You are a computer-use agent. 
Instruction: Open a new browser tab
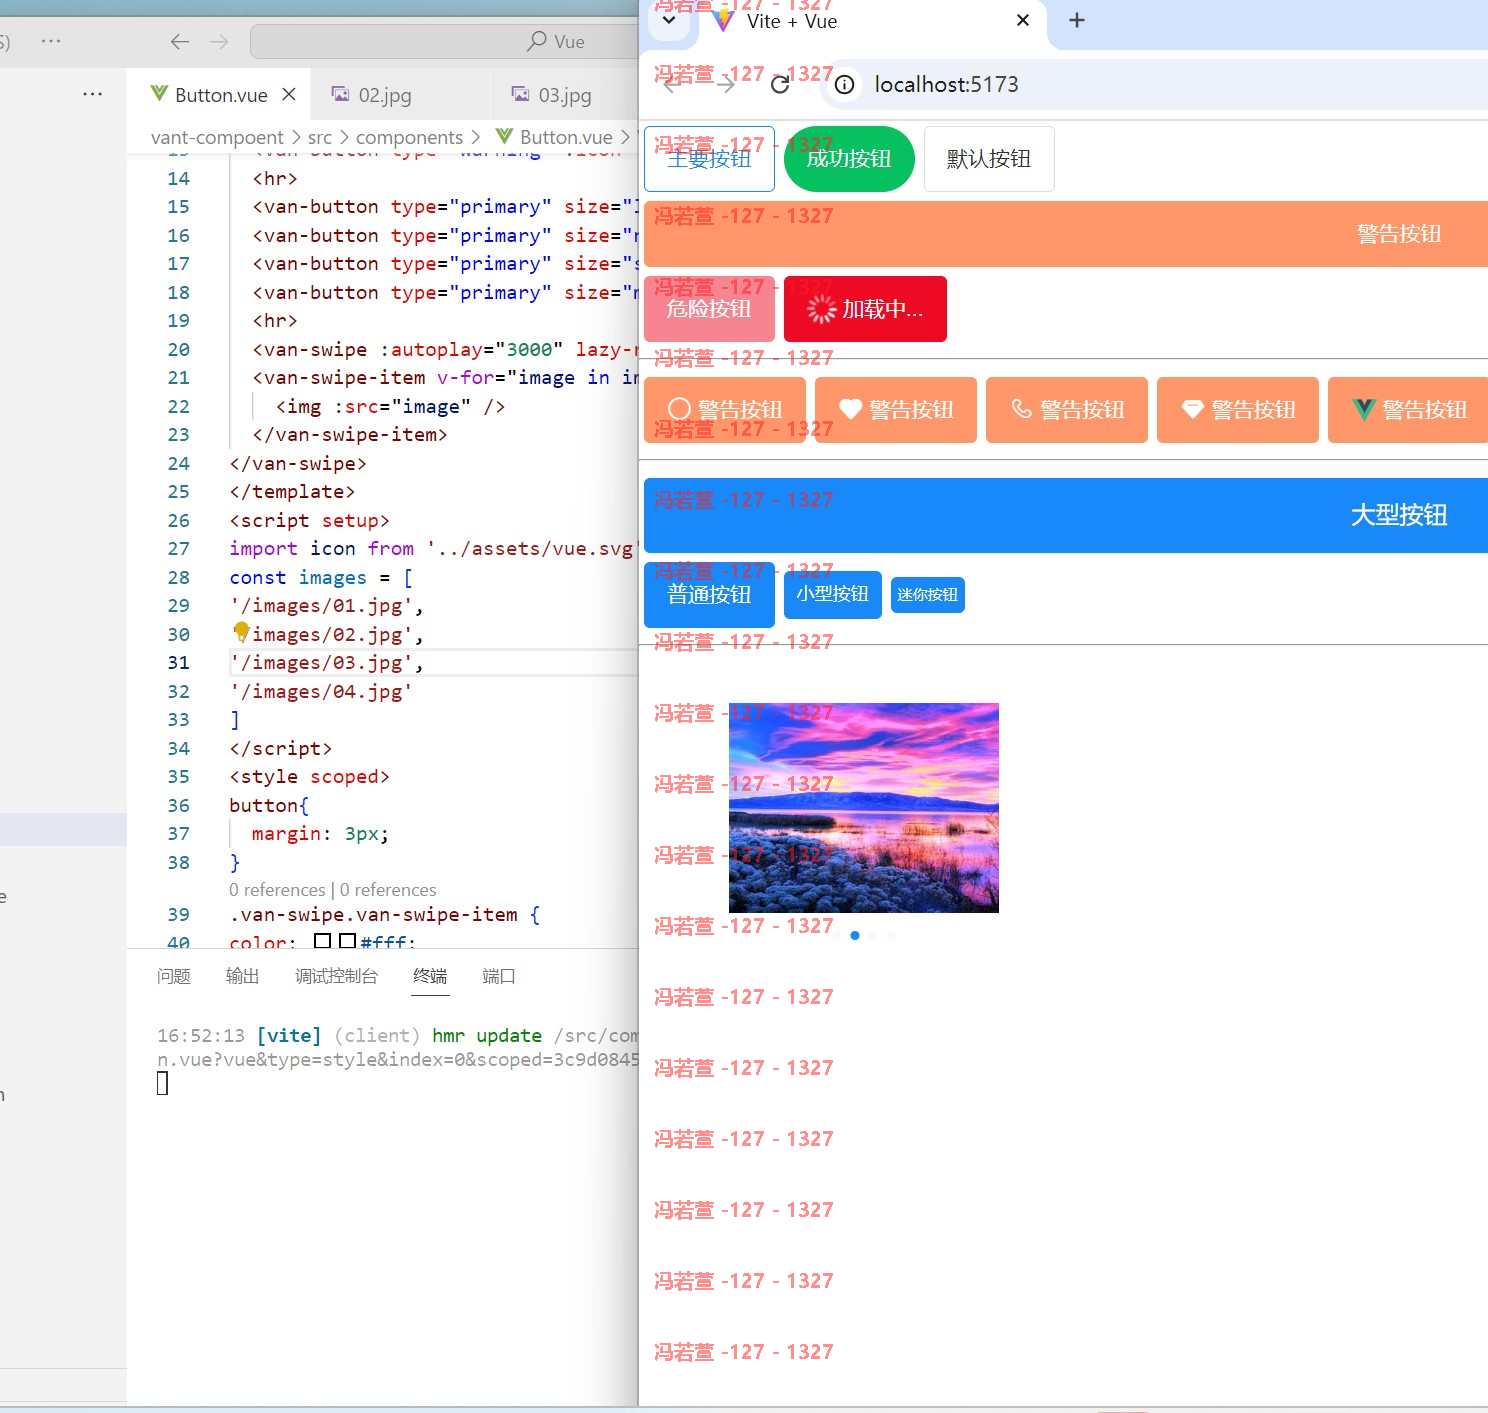coord(1077,20)
